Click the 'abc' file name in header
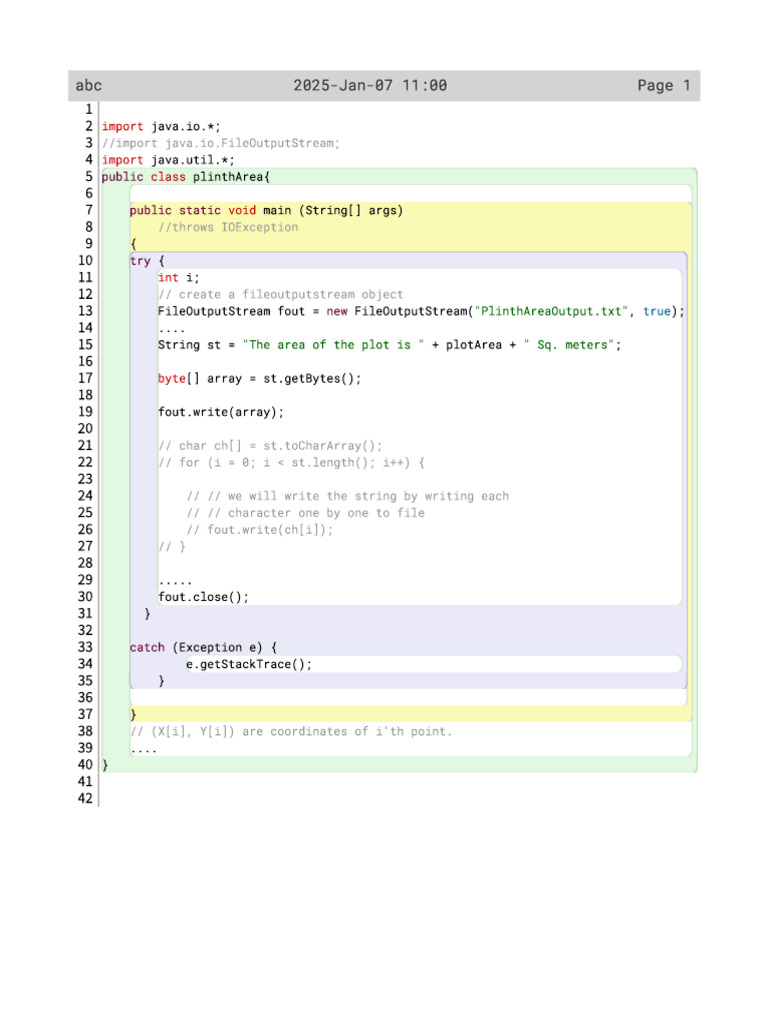 89,86
